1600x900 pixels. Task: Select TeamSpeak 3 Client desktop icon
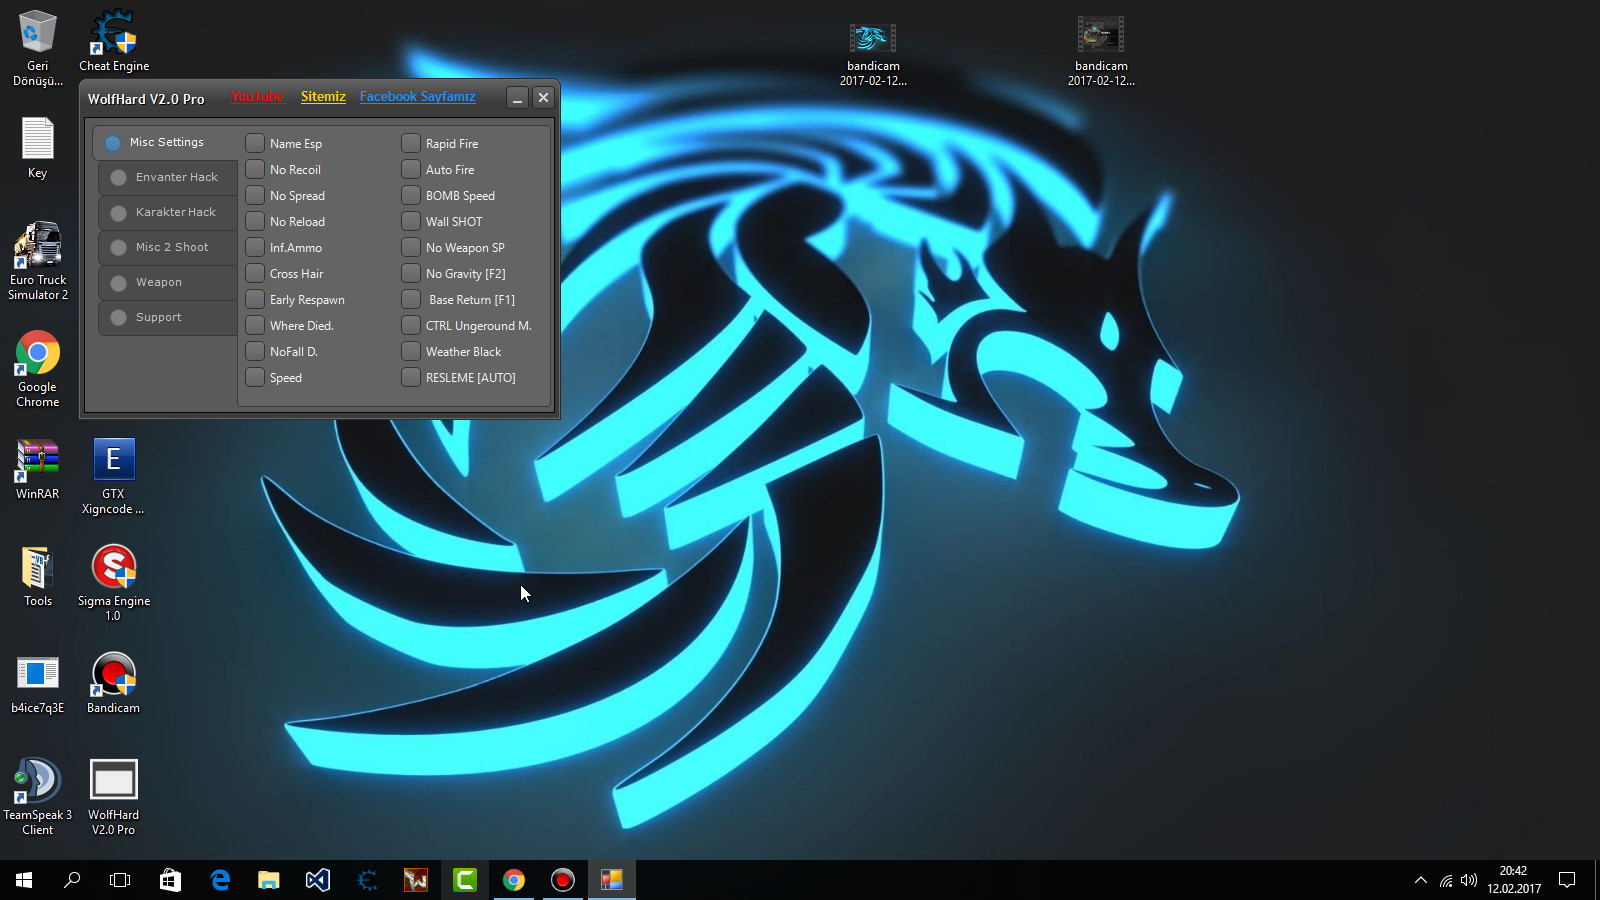38,797
